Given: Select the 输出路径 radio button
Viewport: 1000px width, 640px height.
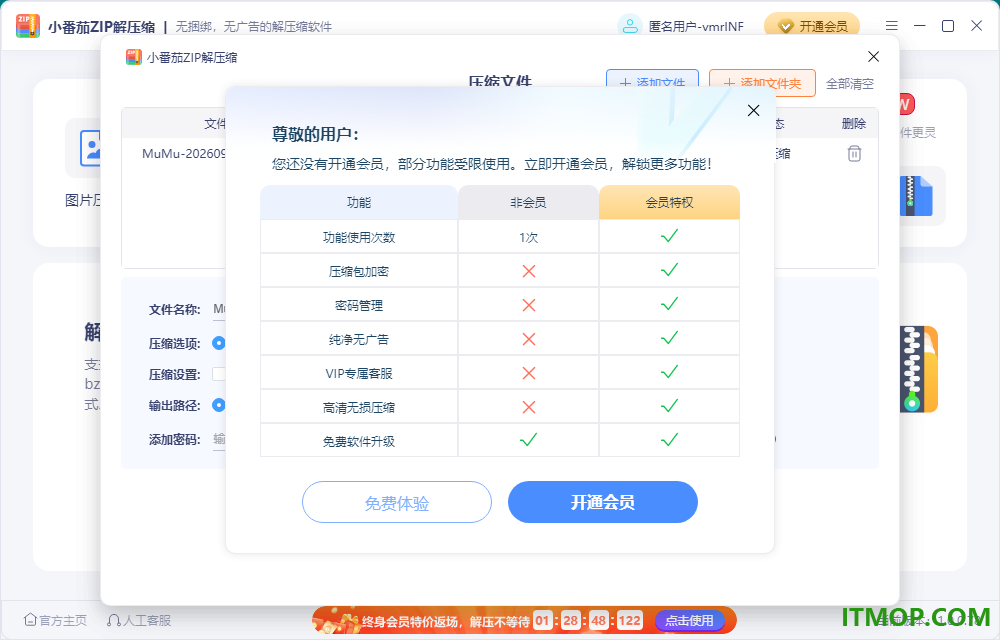Looking at the screenshot, I should click(219, 405).
